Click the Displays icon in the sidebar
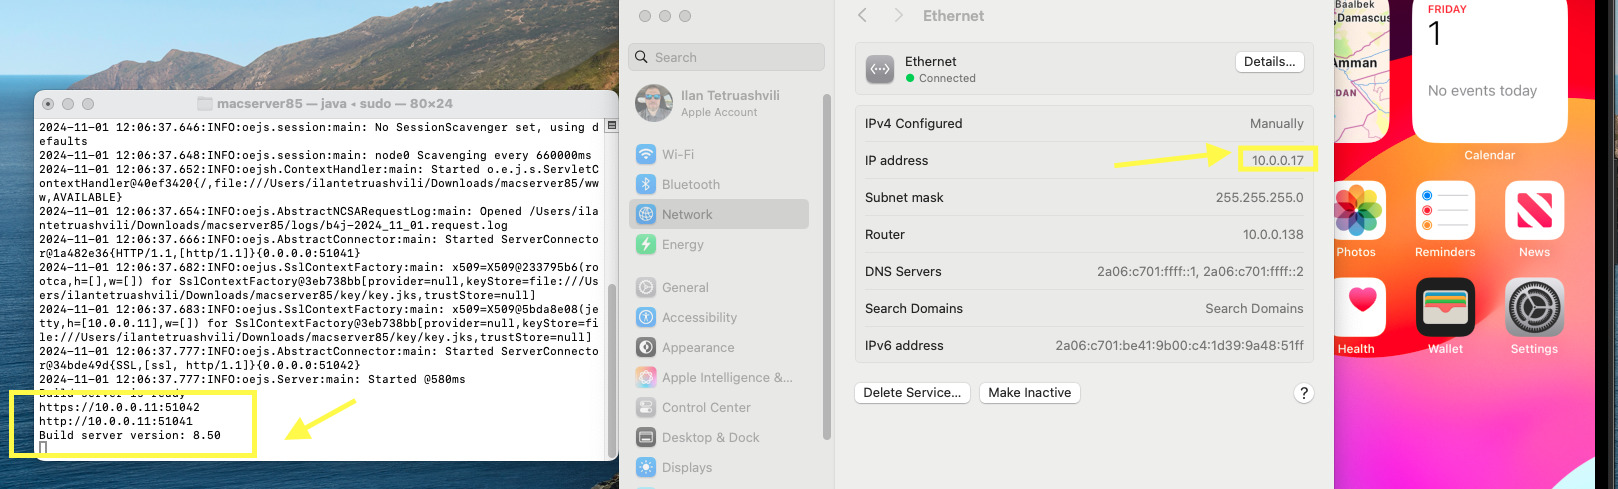 pos(646,467)
